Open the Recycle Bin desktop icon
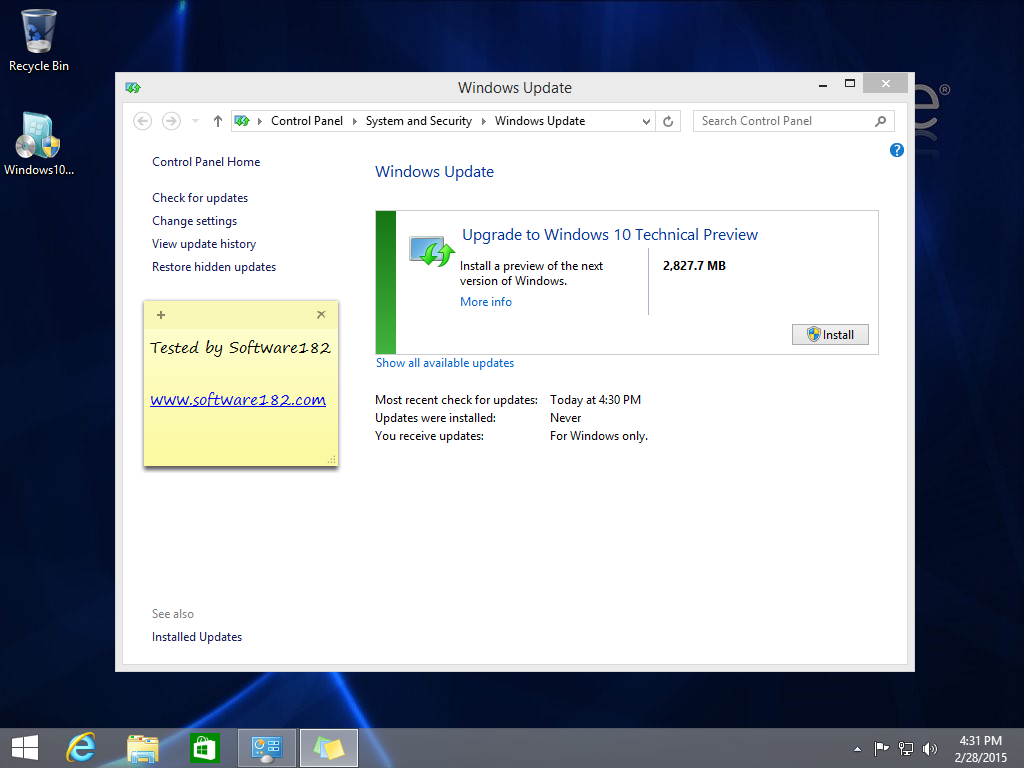Viewport: 1024px width, 768px height. coord(39,40)
